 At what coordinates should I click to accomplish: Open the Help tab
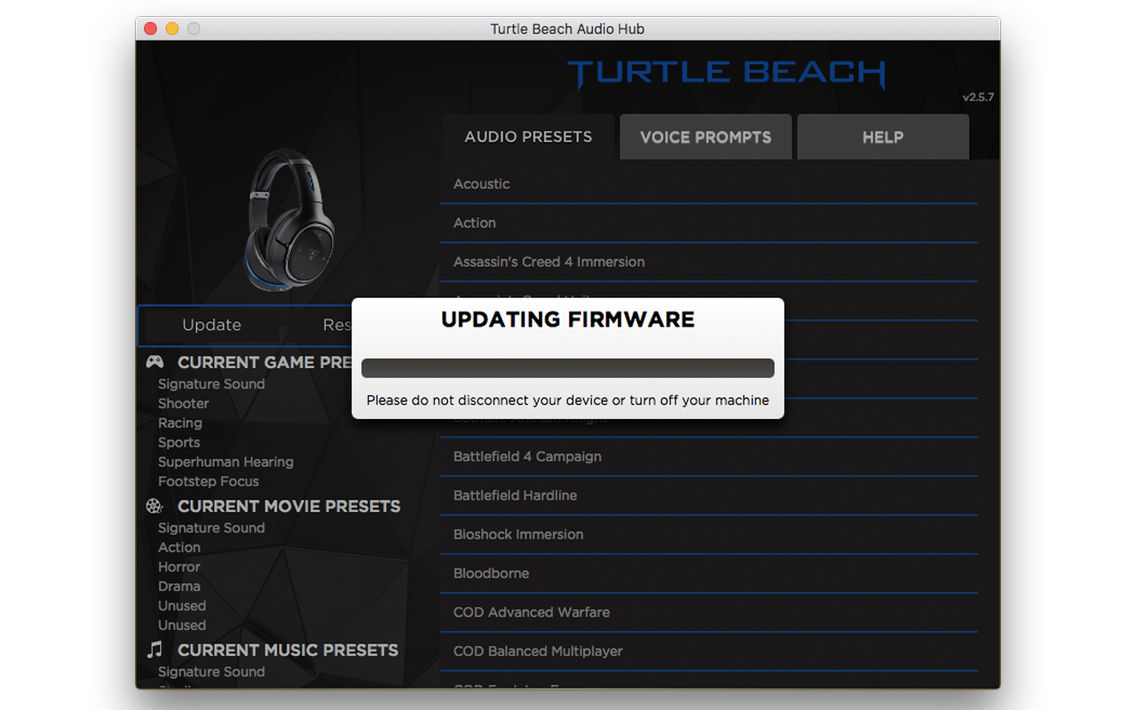click(882, 137)
